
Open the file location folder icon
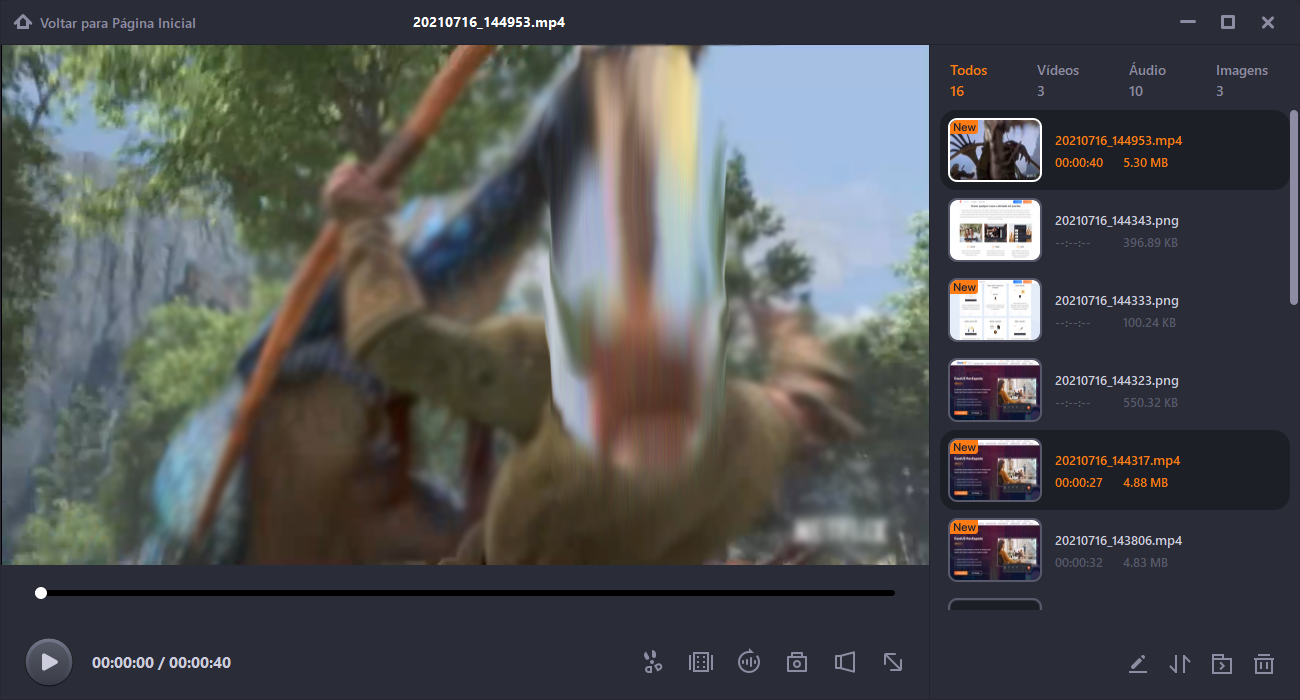1222,663
